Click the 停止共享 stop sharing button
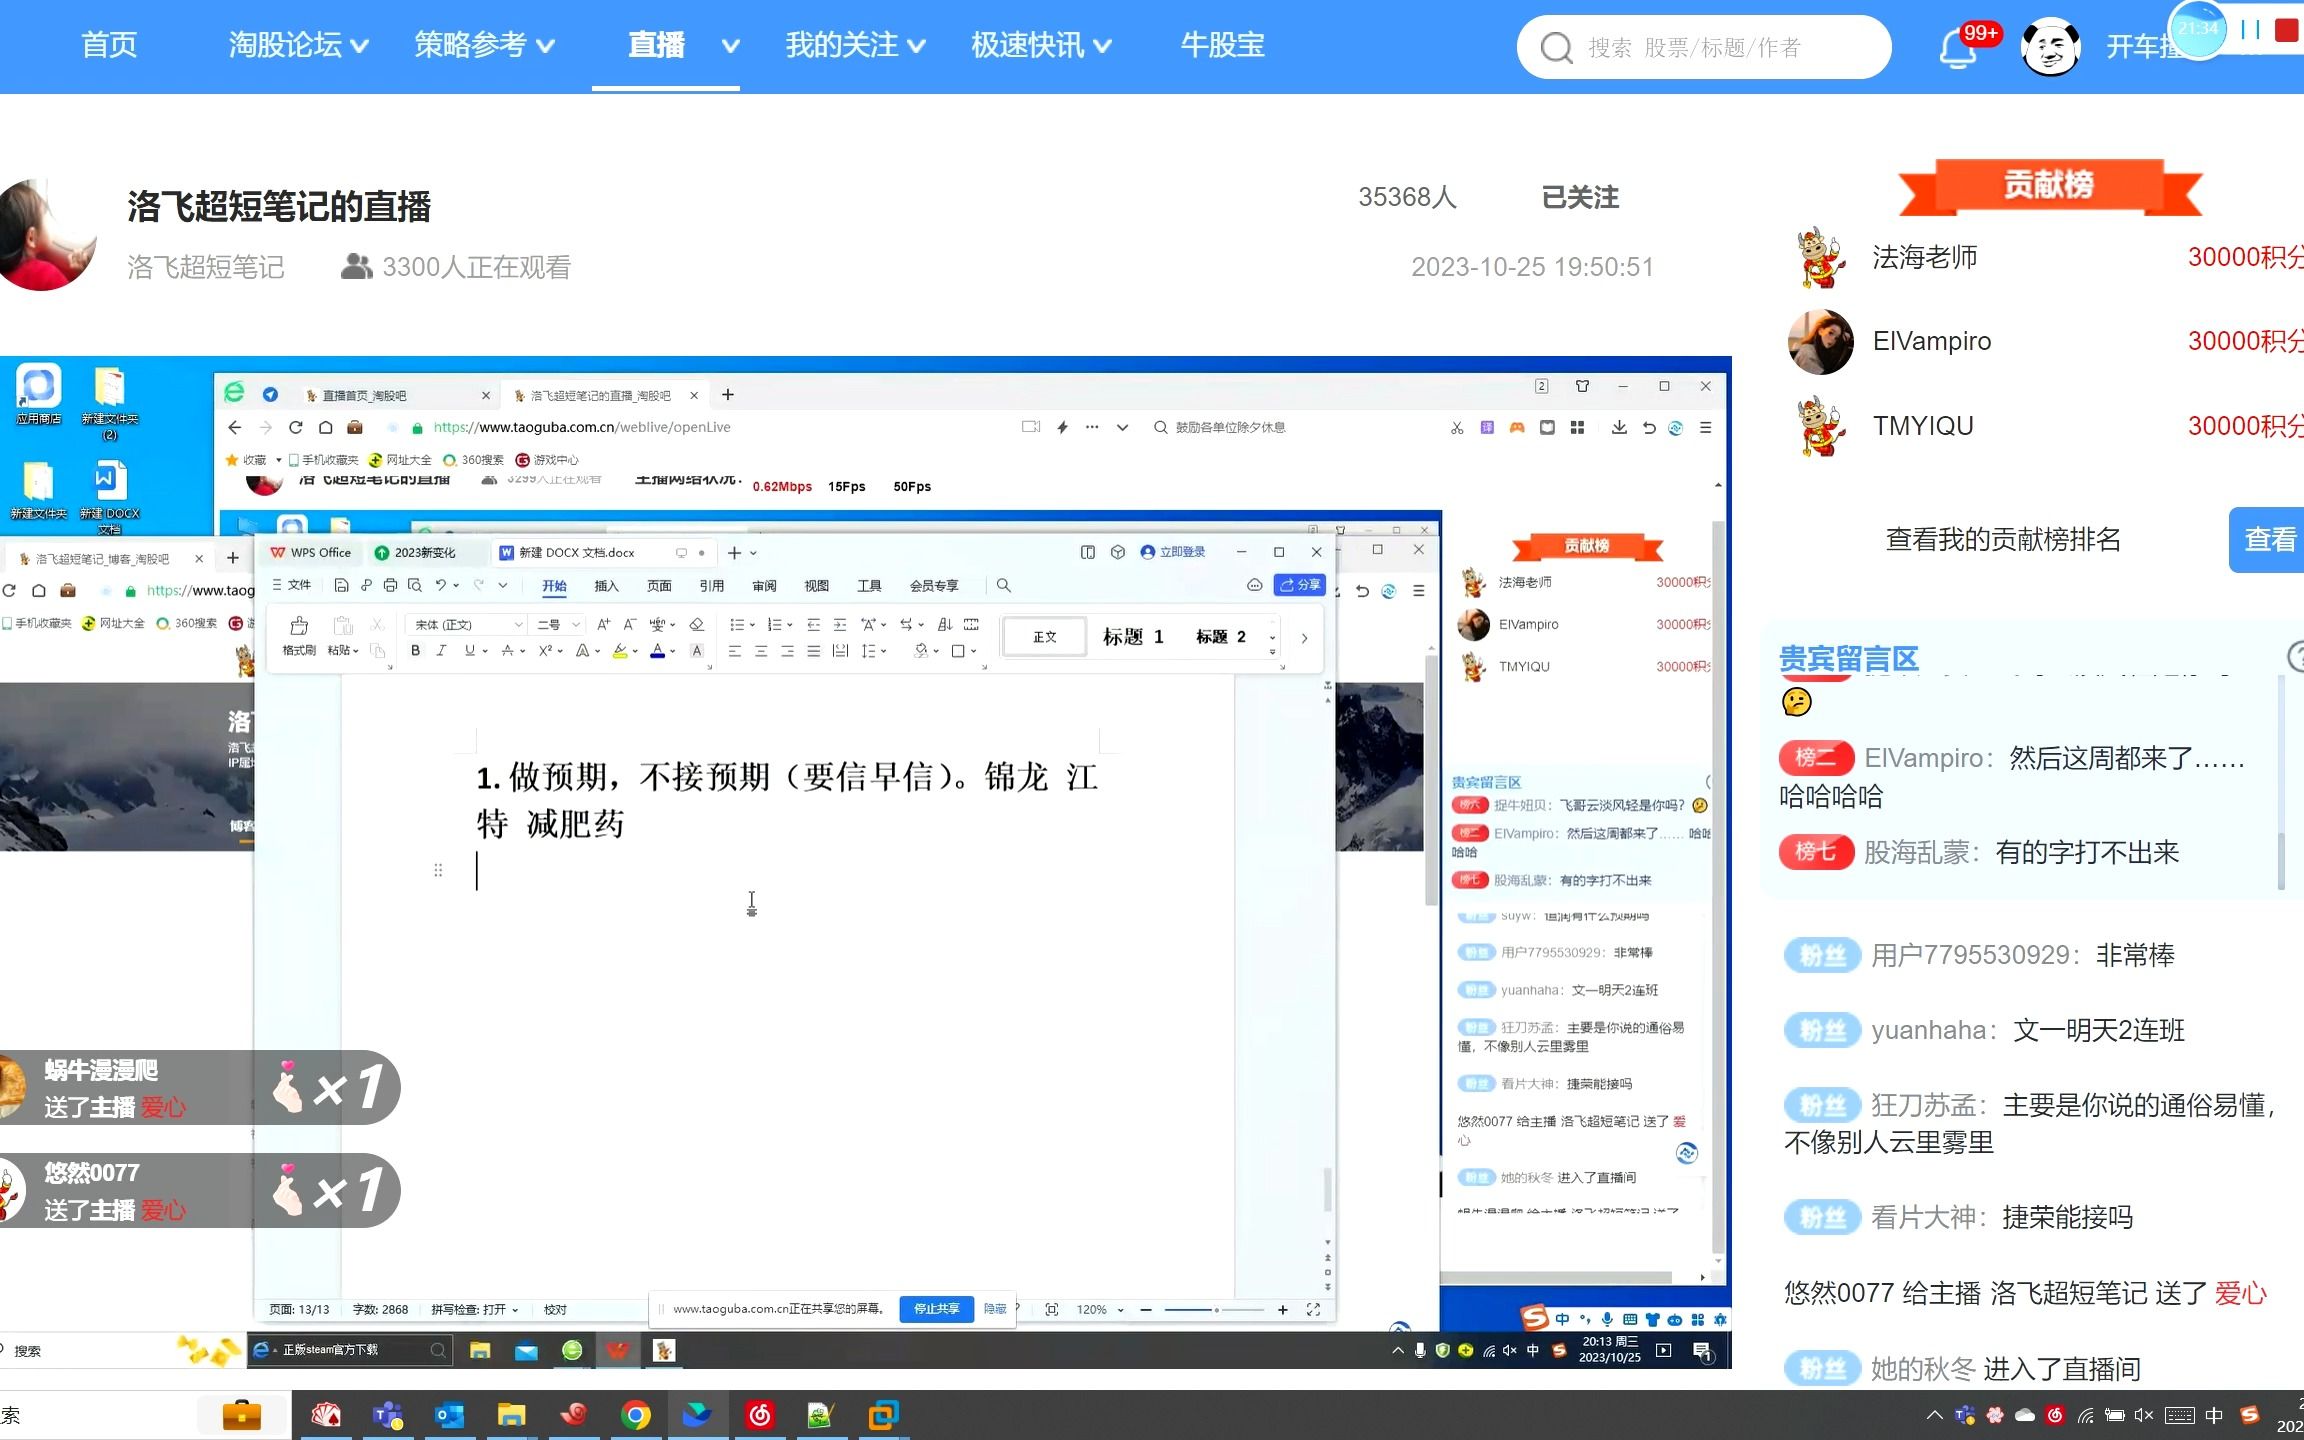The image size is (2304, 1440). [936, 1308]
